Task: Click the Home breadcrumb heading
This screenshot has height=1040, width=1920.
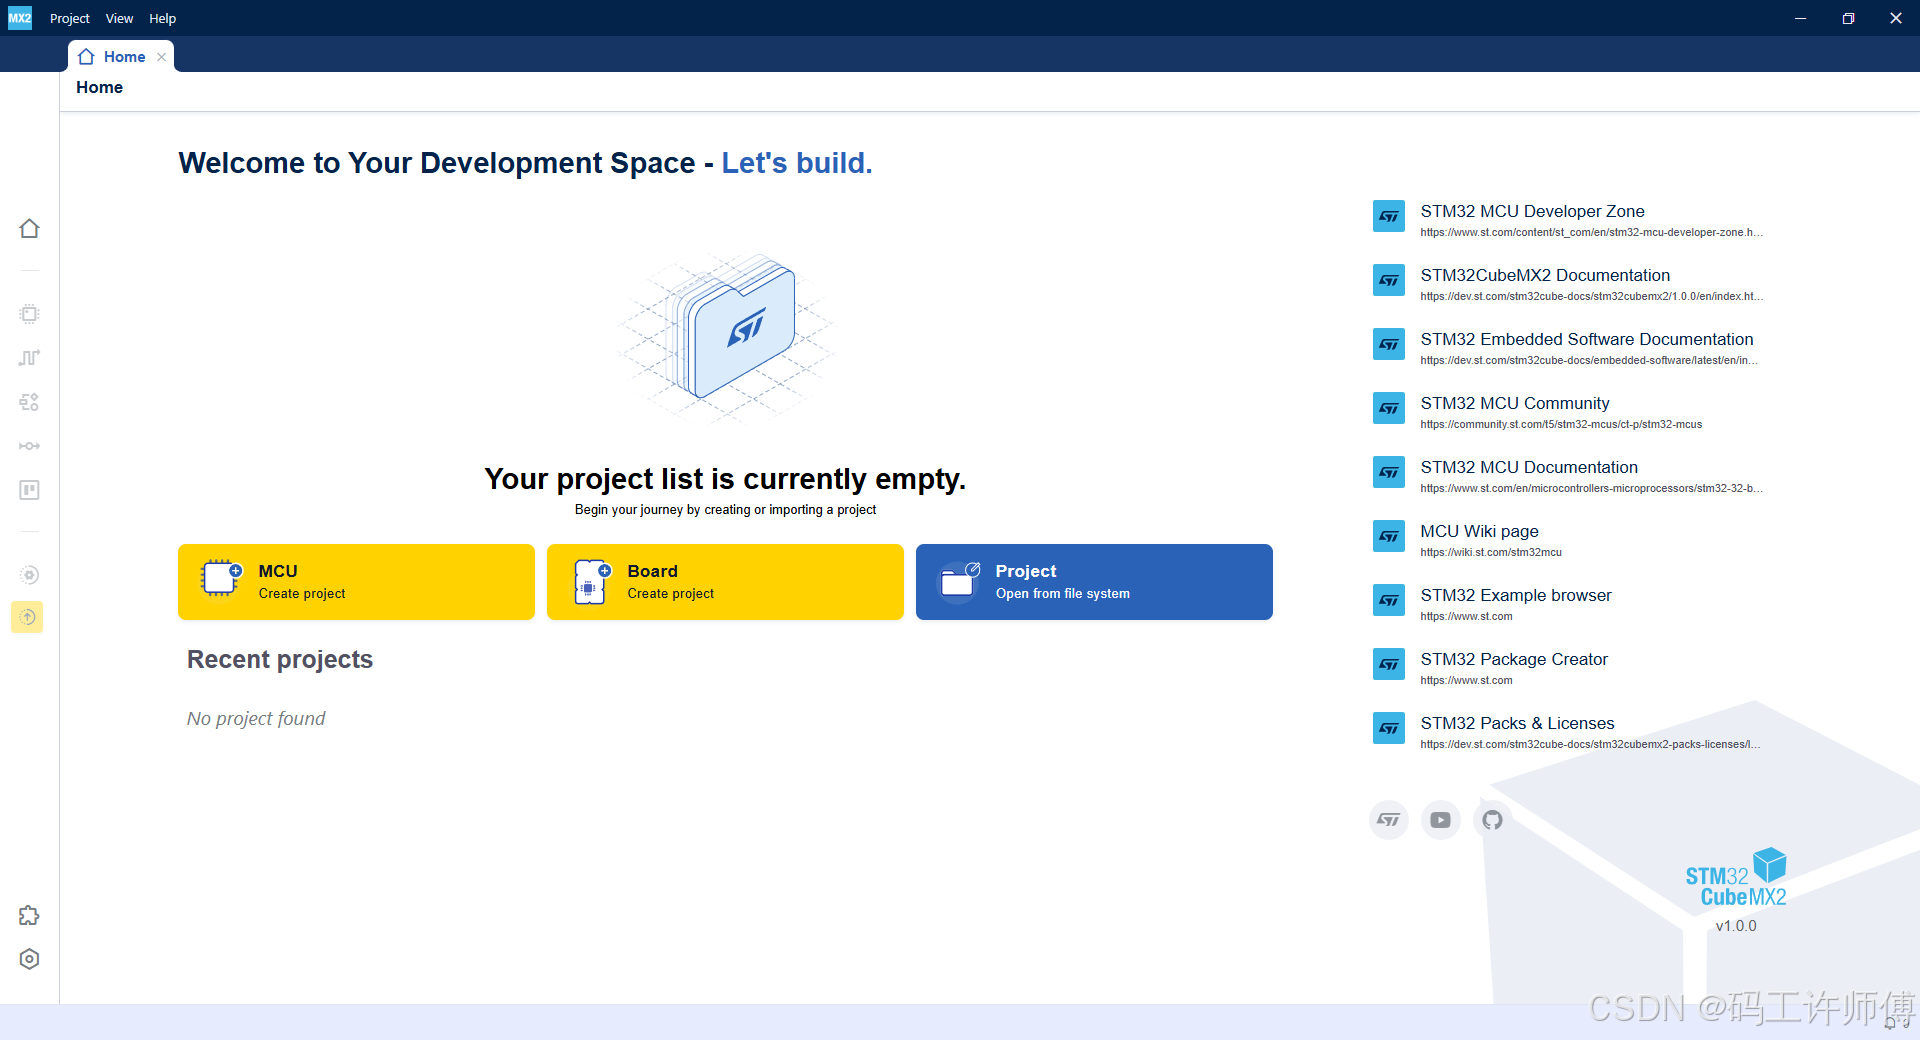Action: (x=99, y=88)
